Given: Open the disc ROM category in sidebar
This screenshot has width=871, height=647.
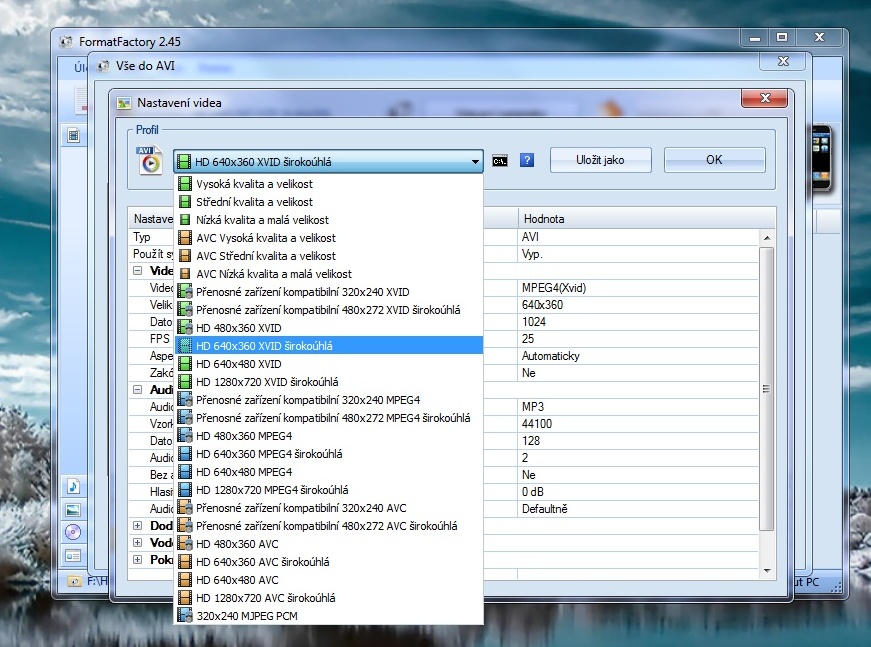Looking at the screenshot, I should pos(74,532).
